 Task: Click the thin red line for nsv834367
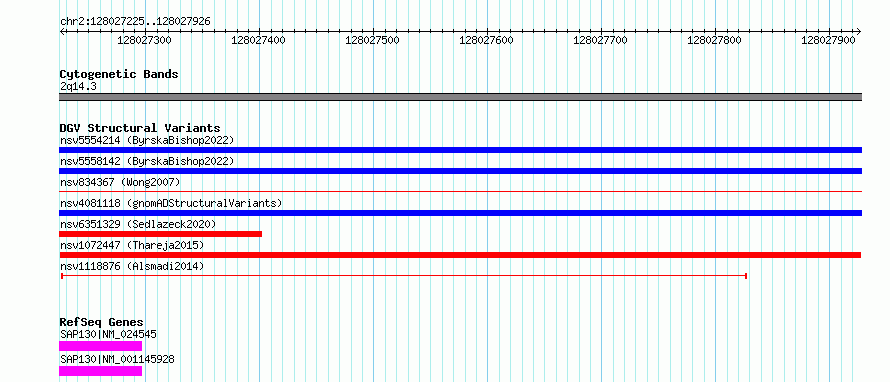click(x=460, y=192)
